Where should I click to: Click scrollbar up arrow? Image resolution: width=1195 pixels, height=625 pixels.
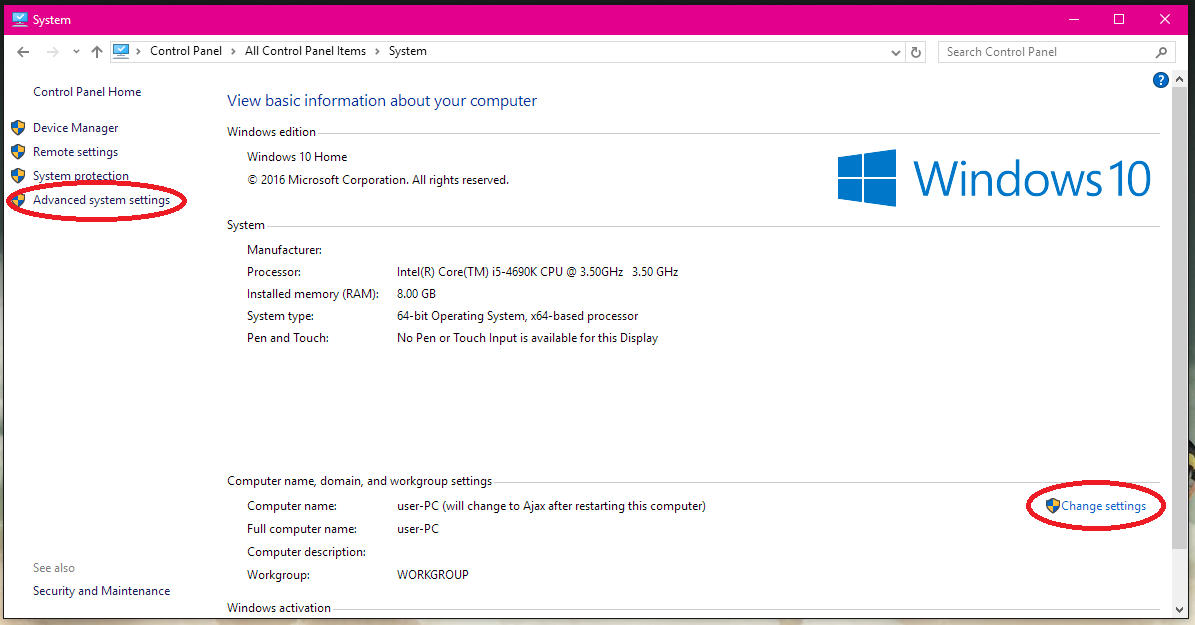pyautogui.click(x=1179, y=79)
